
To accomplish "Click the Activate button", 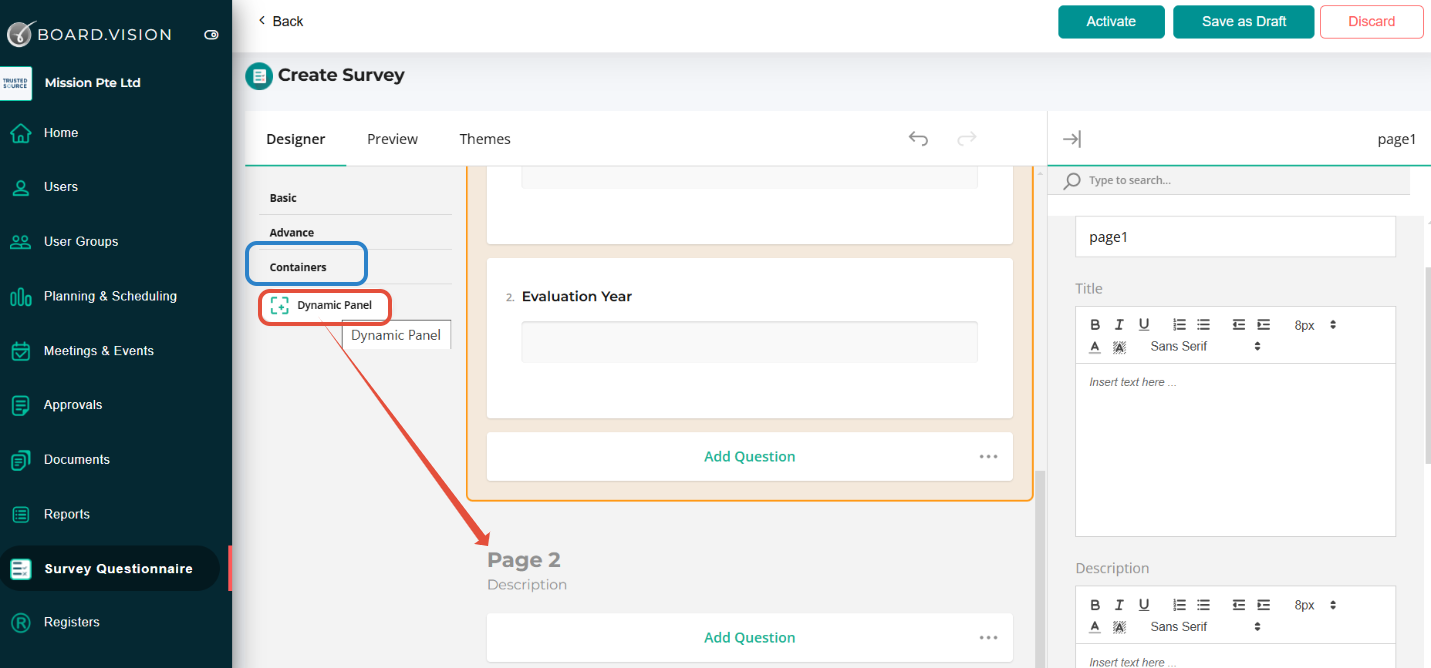I will 1111,22.
